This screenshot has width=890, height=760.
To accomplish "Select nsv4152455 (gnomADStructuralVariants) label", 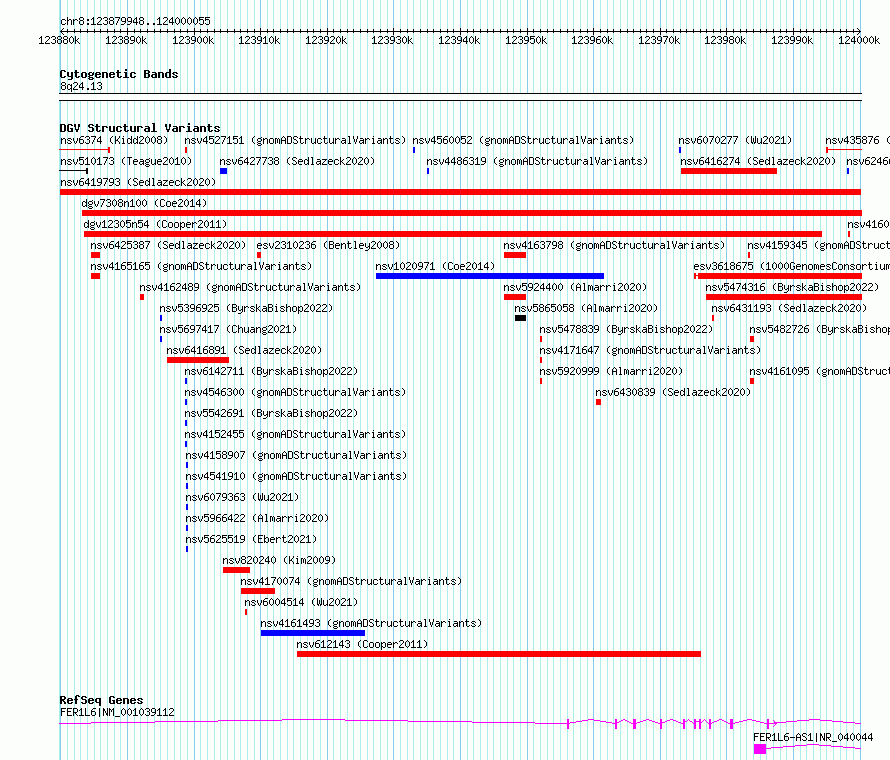I will tap(295, 434).
